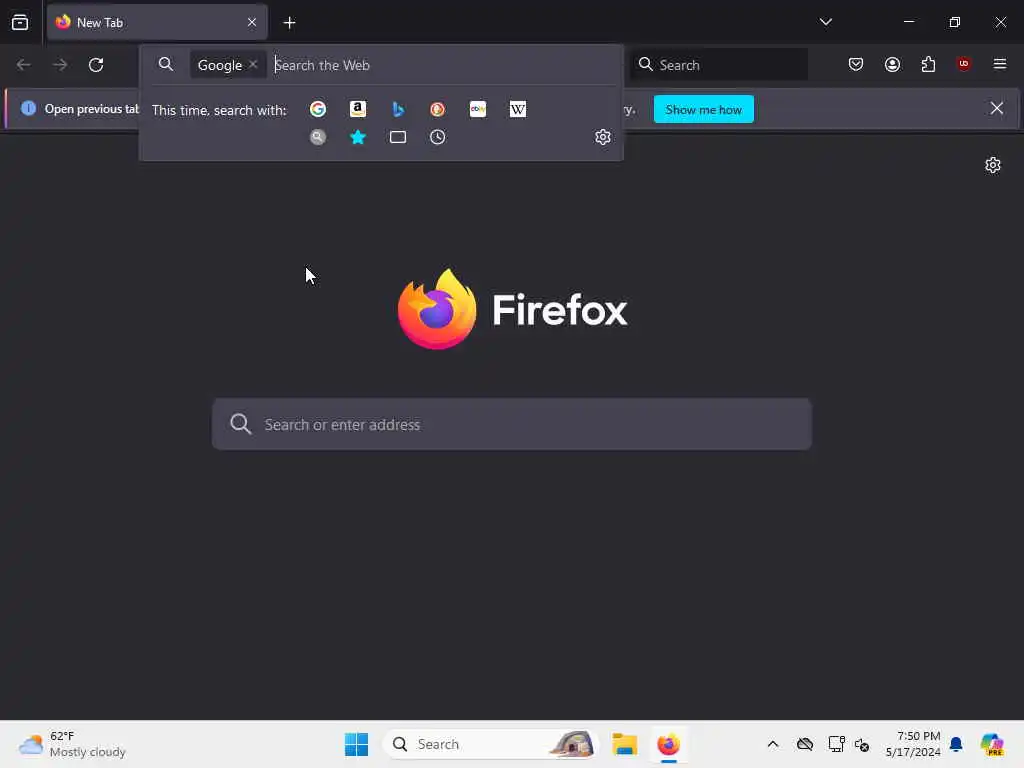This screenshot has height=768, width=1024.
Task: Open the weather widget showing 62°F
Action: (72, 744)
